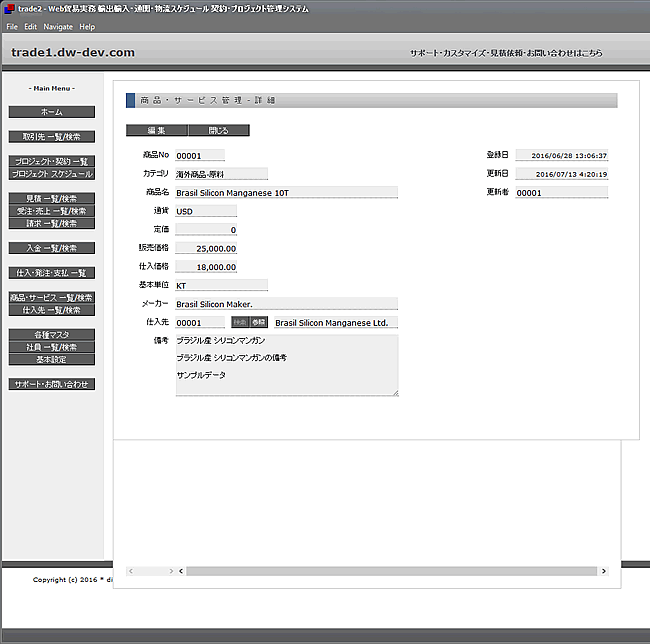The width and height of the screenshot is (650, 644).
Task: Click the 基本単位 field KT
Action: click(221, 285)
